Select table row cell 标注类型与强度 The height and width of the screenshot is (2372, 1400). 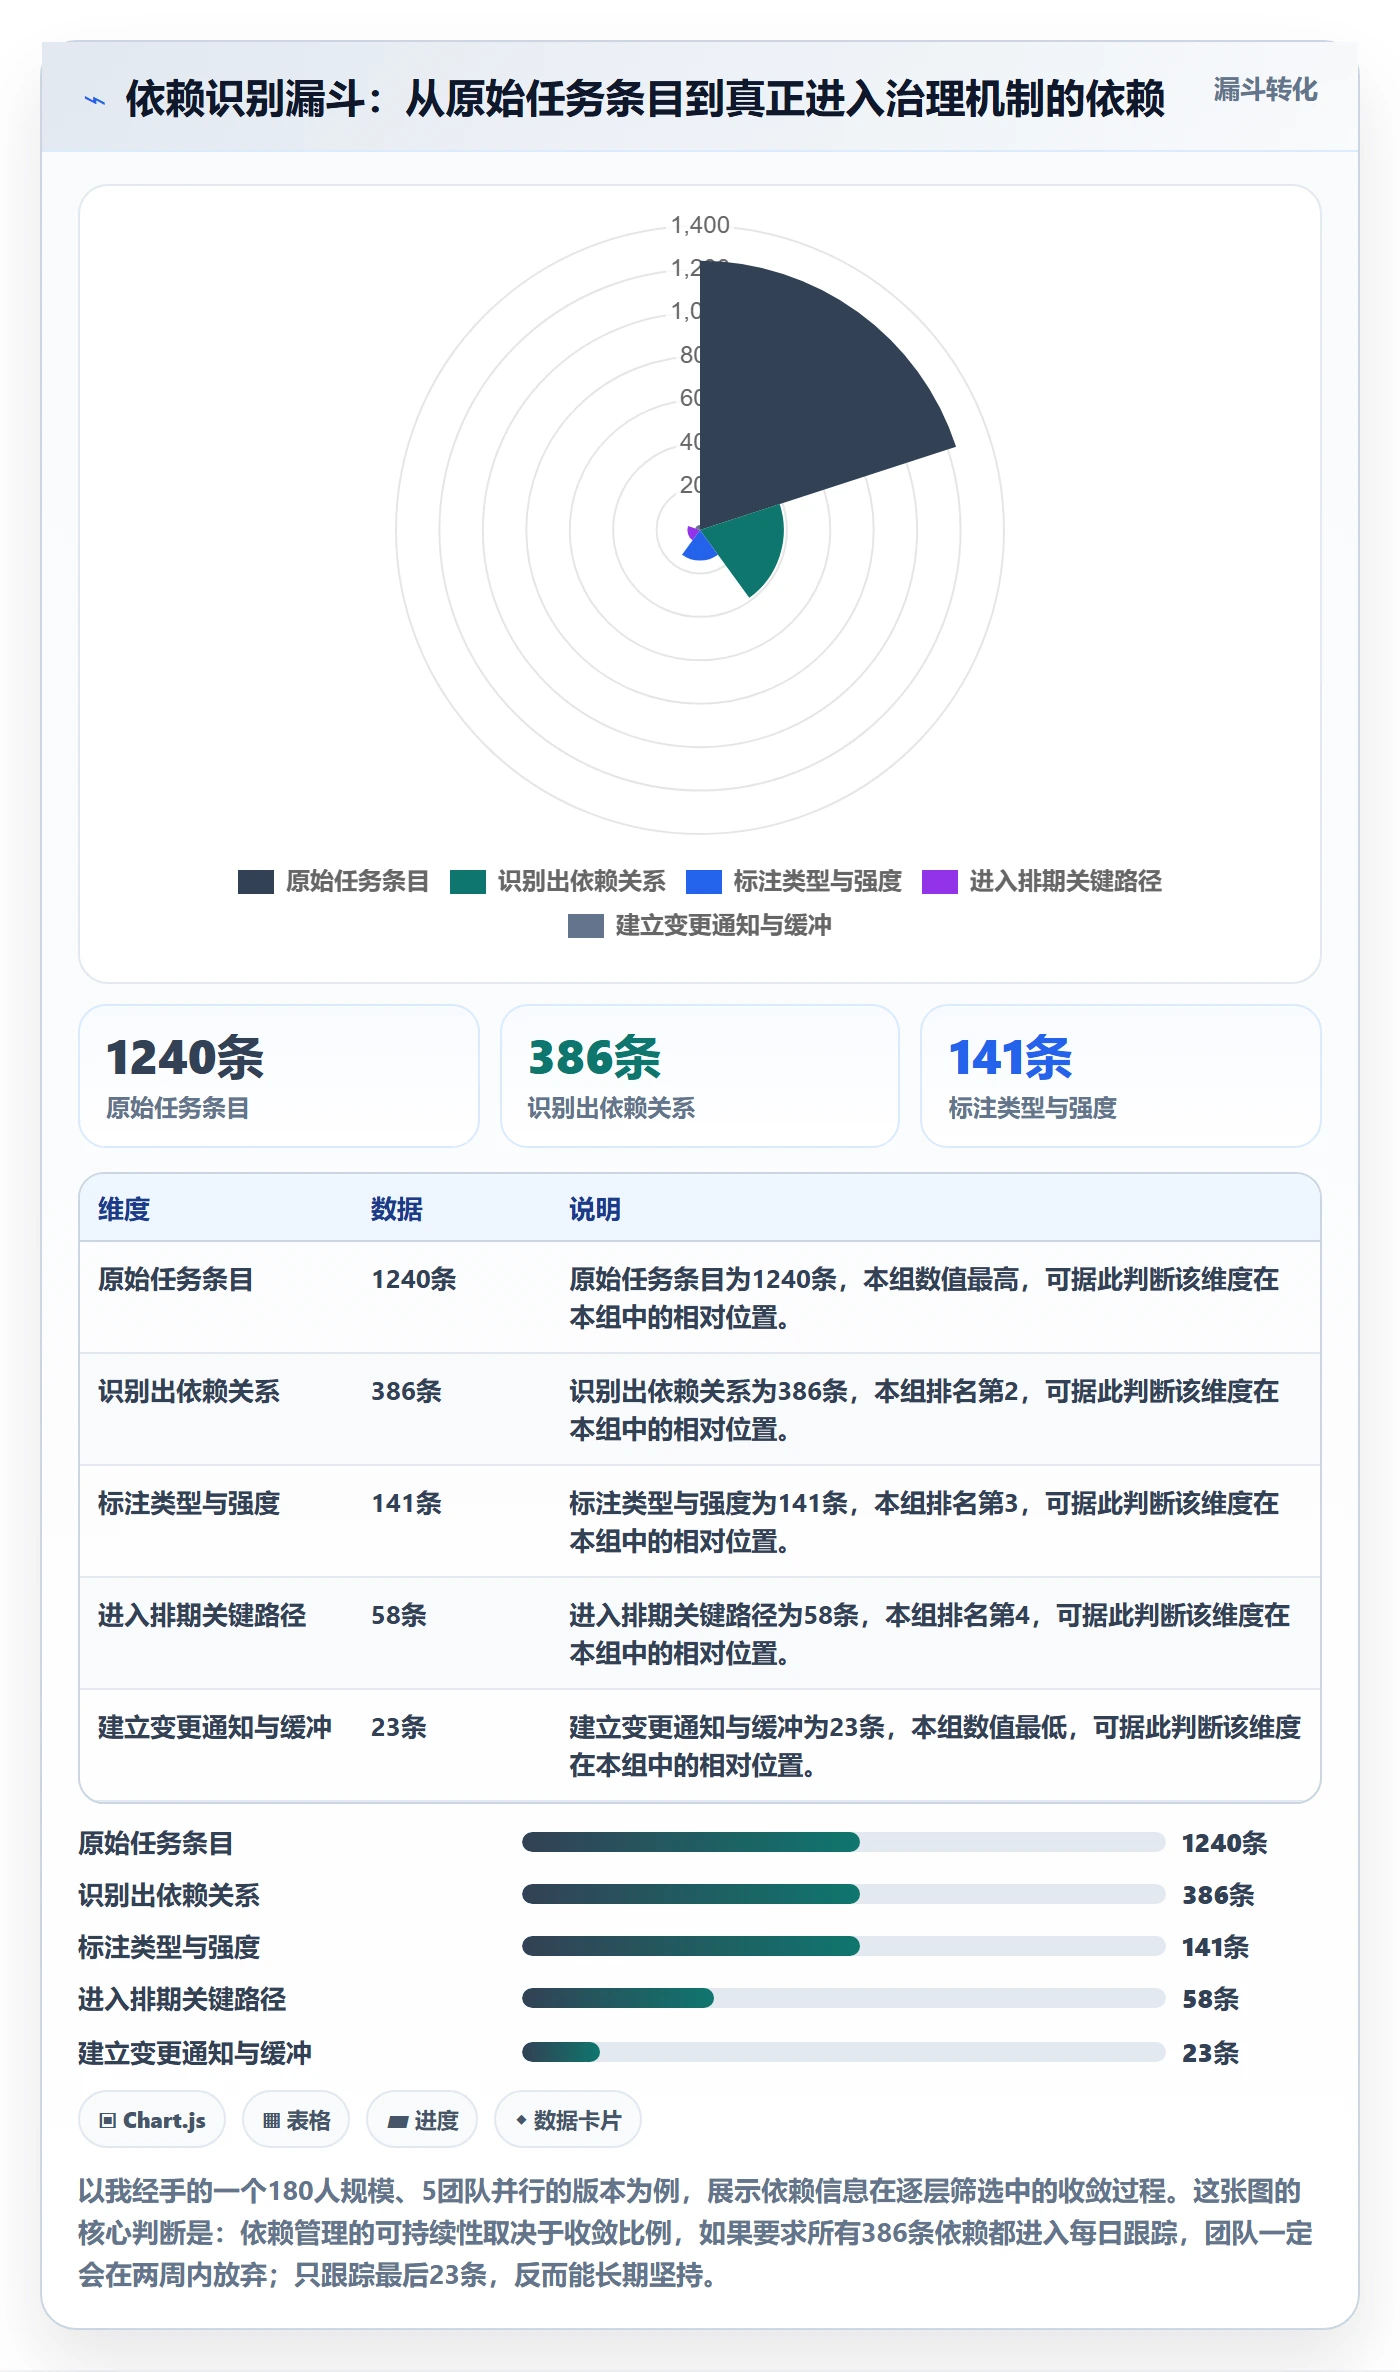(189, 1503)
